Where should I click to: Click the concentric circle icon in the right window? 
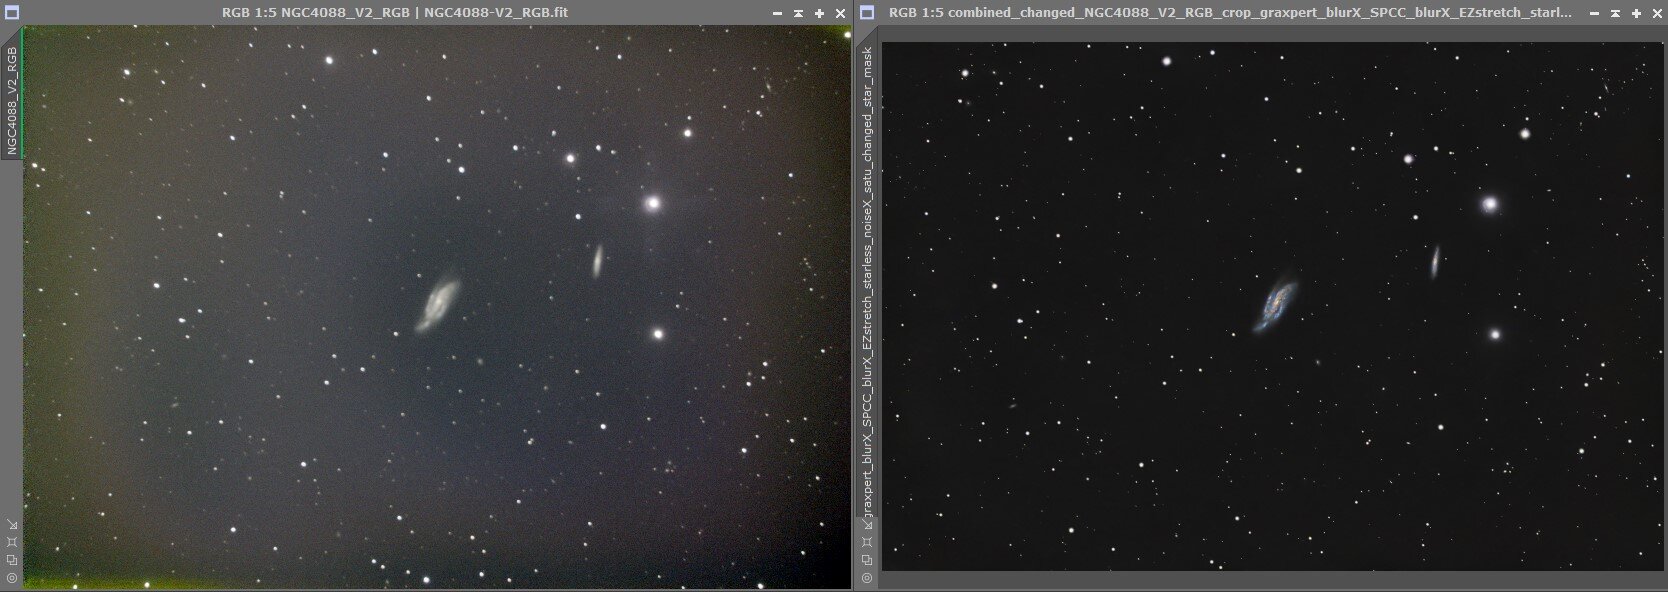tap(866, 577)
